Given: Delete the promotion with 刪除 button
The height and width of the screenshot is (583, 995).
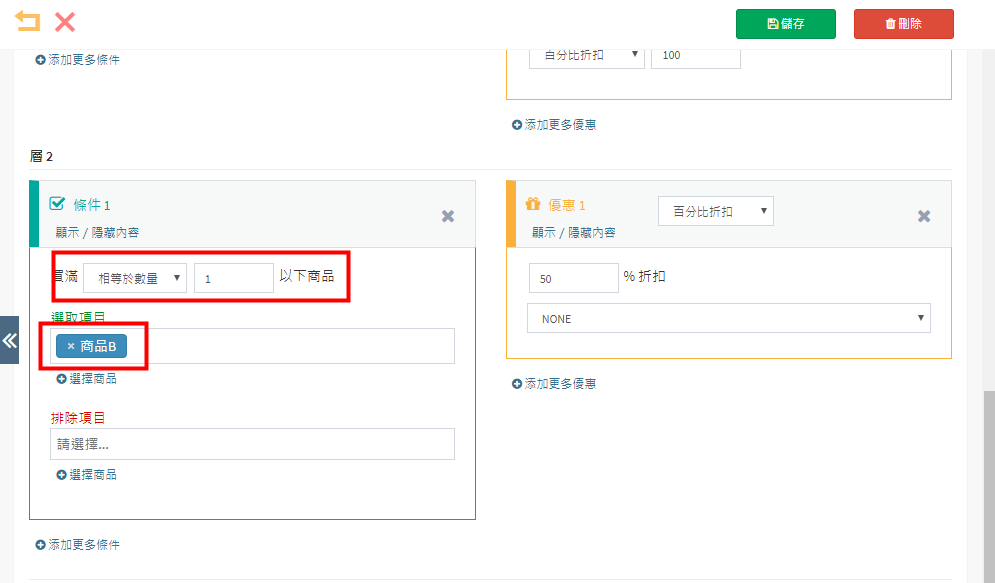Looking at the screenshot, I should tap(904, 24).
